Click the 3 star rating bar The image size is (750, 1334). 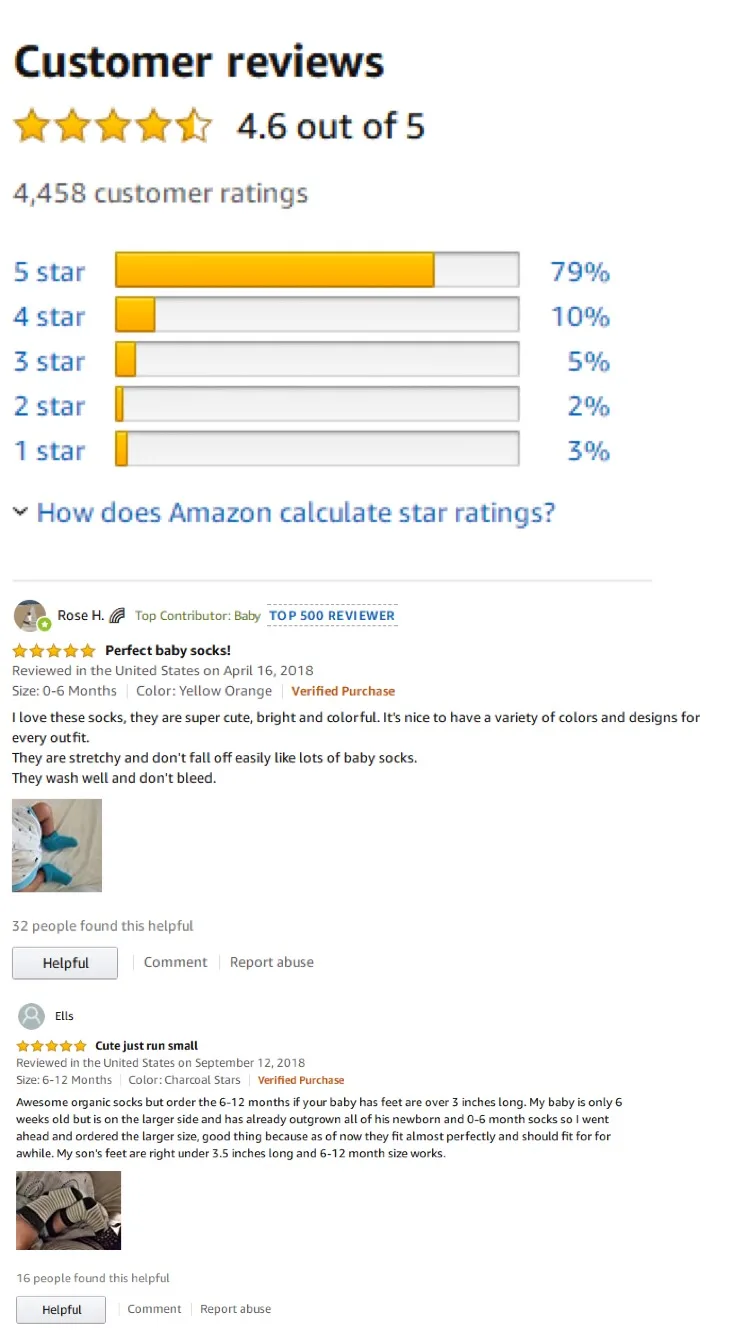point(317,361)
